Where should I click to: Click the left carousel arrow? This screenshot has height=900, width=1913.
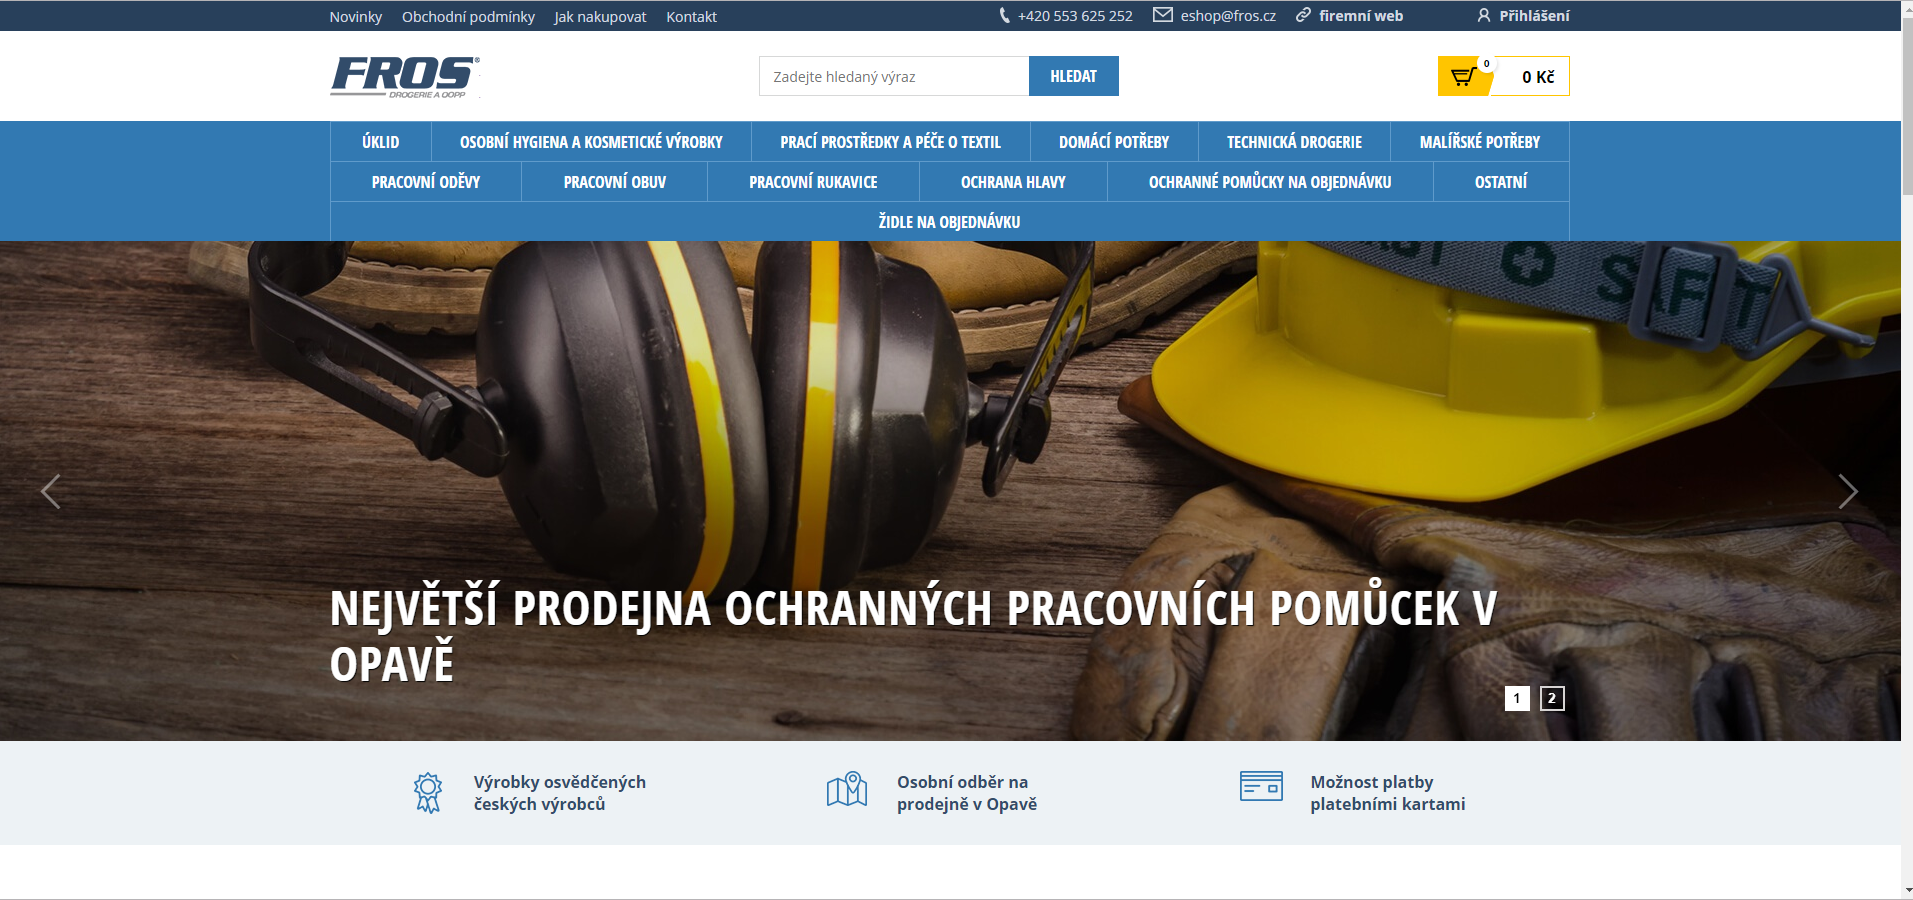click(x=52, y=491)
